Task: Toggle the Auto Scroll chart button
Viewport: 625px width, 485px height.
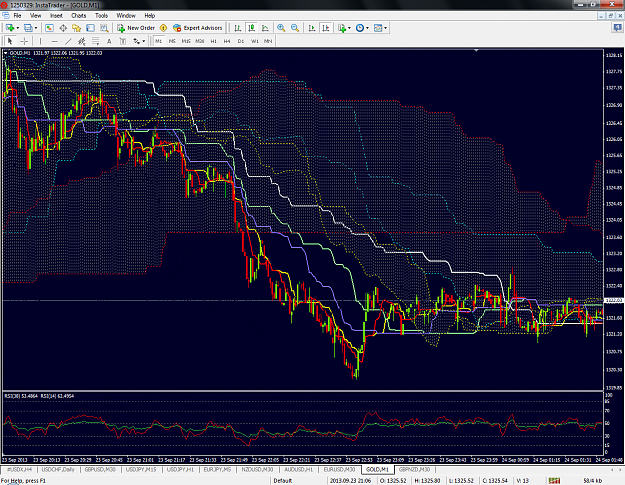Action: (x=312, y=28)
